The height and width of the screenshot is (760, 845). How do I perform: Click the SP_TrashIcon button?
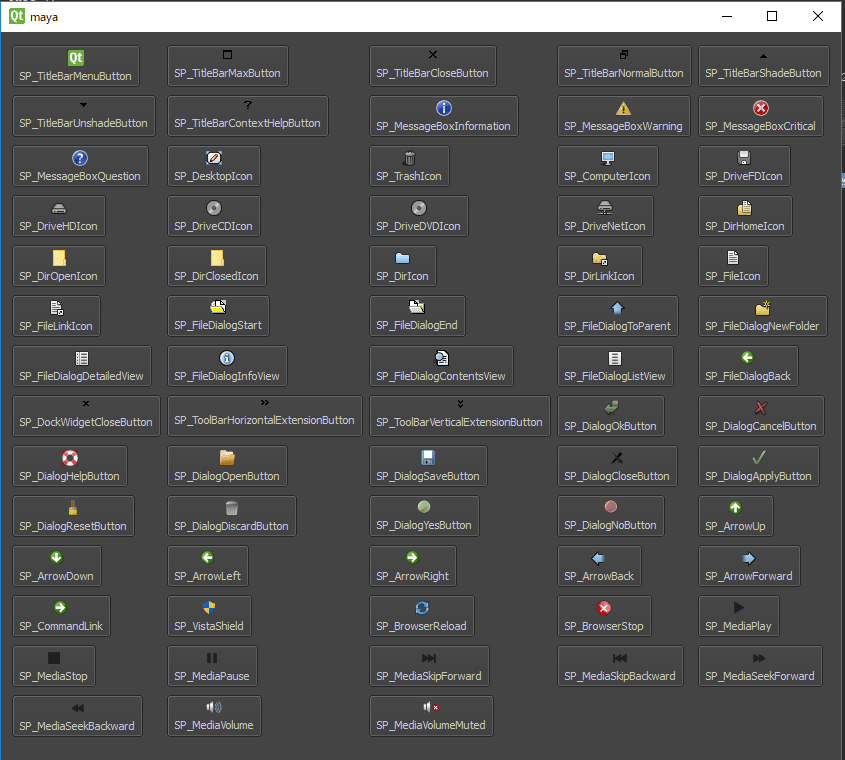(408, 166)
